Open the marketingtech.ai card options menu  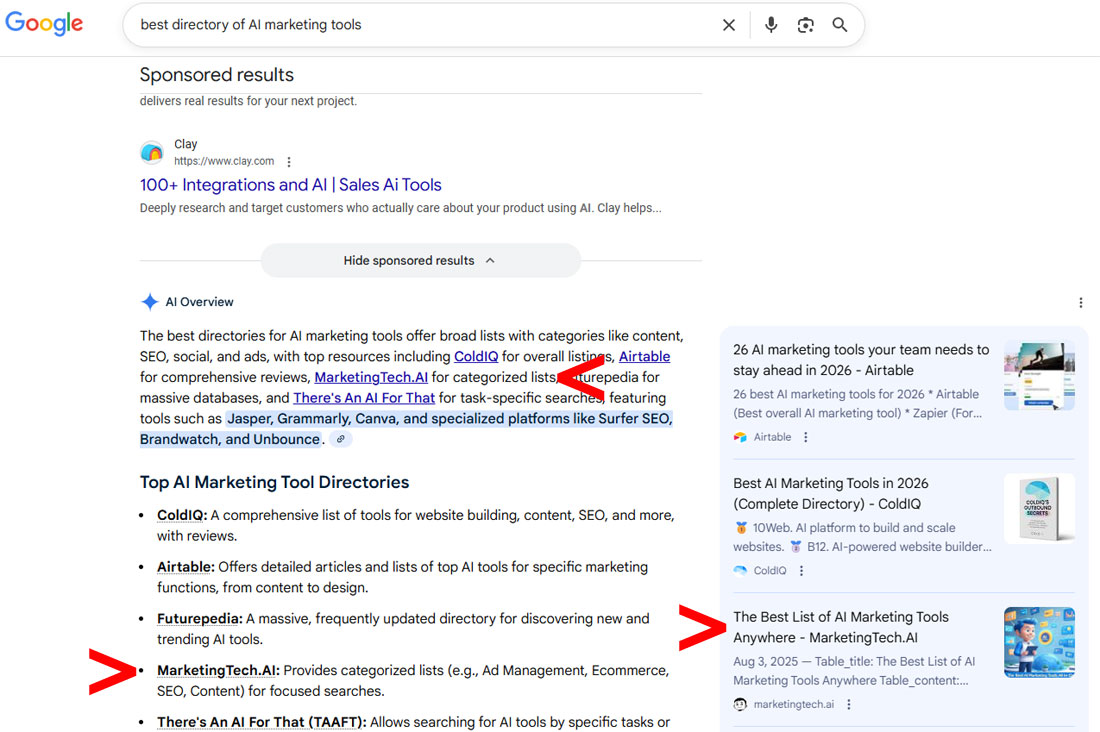point(848,704)
